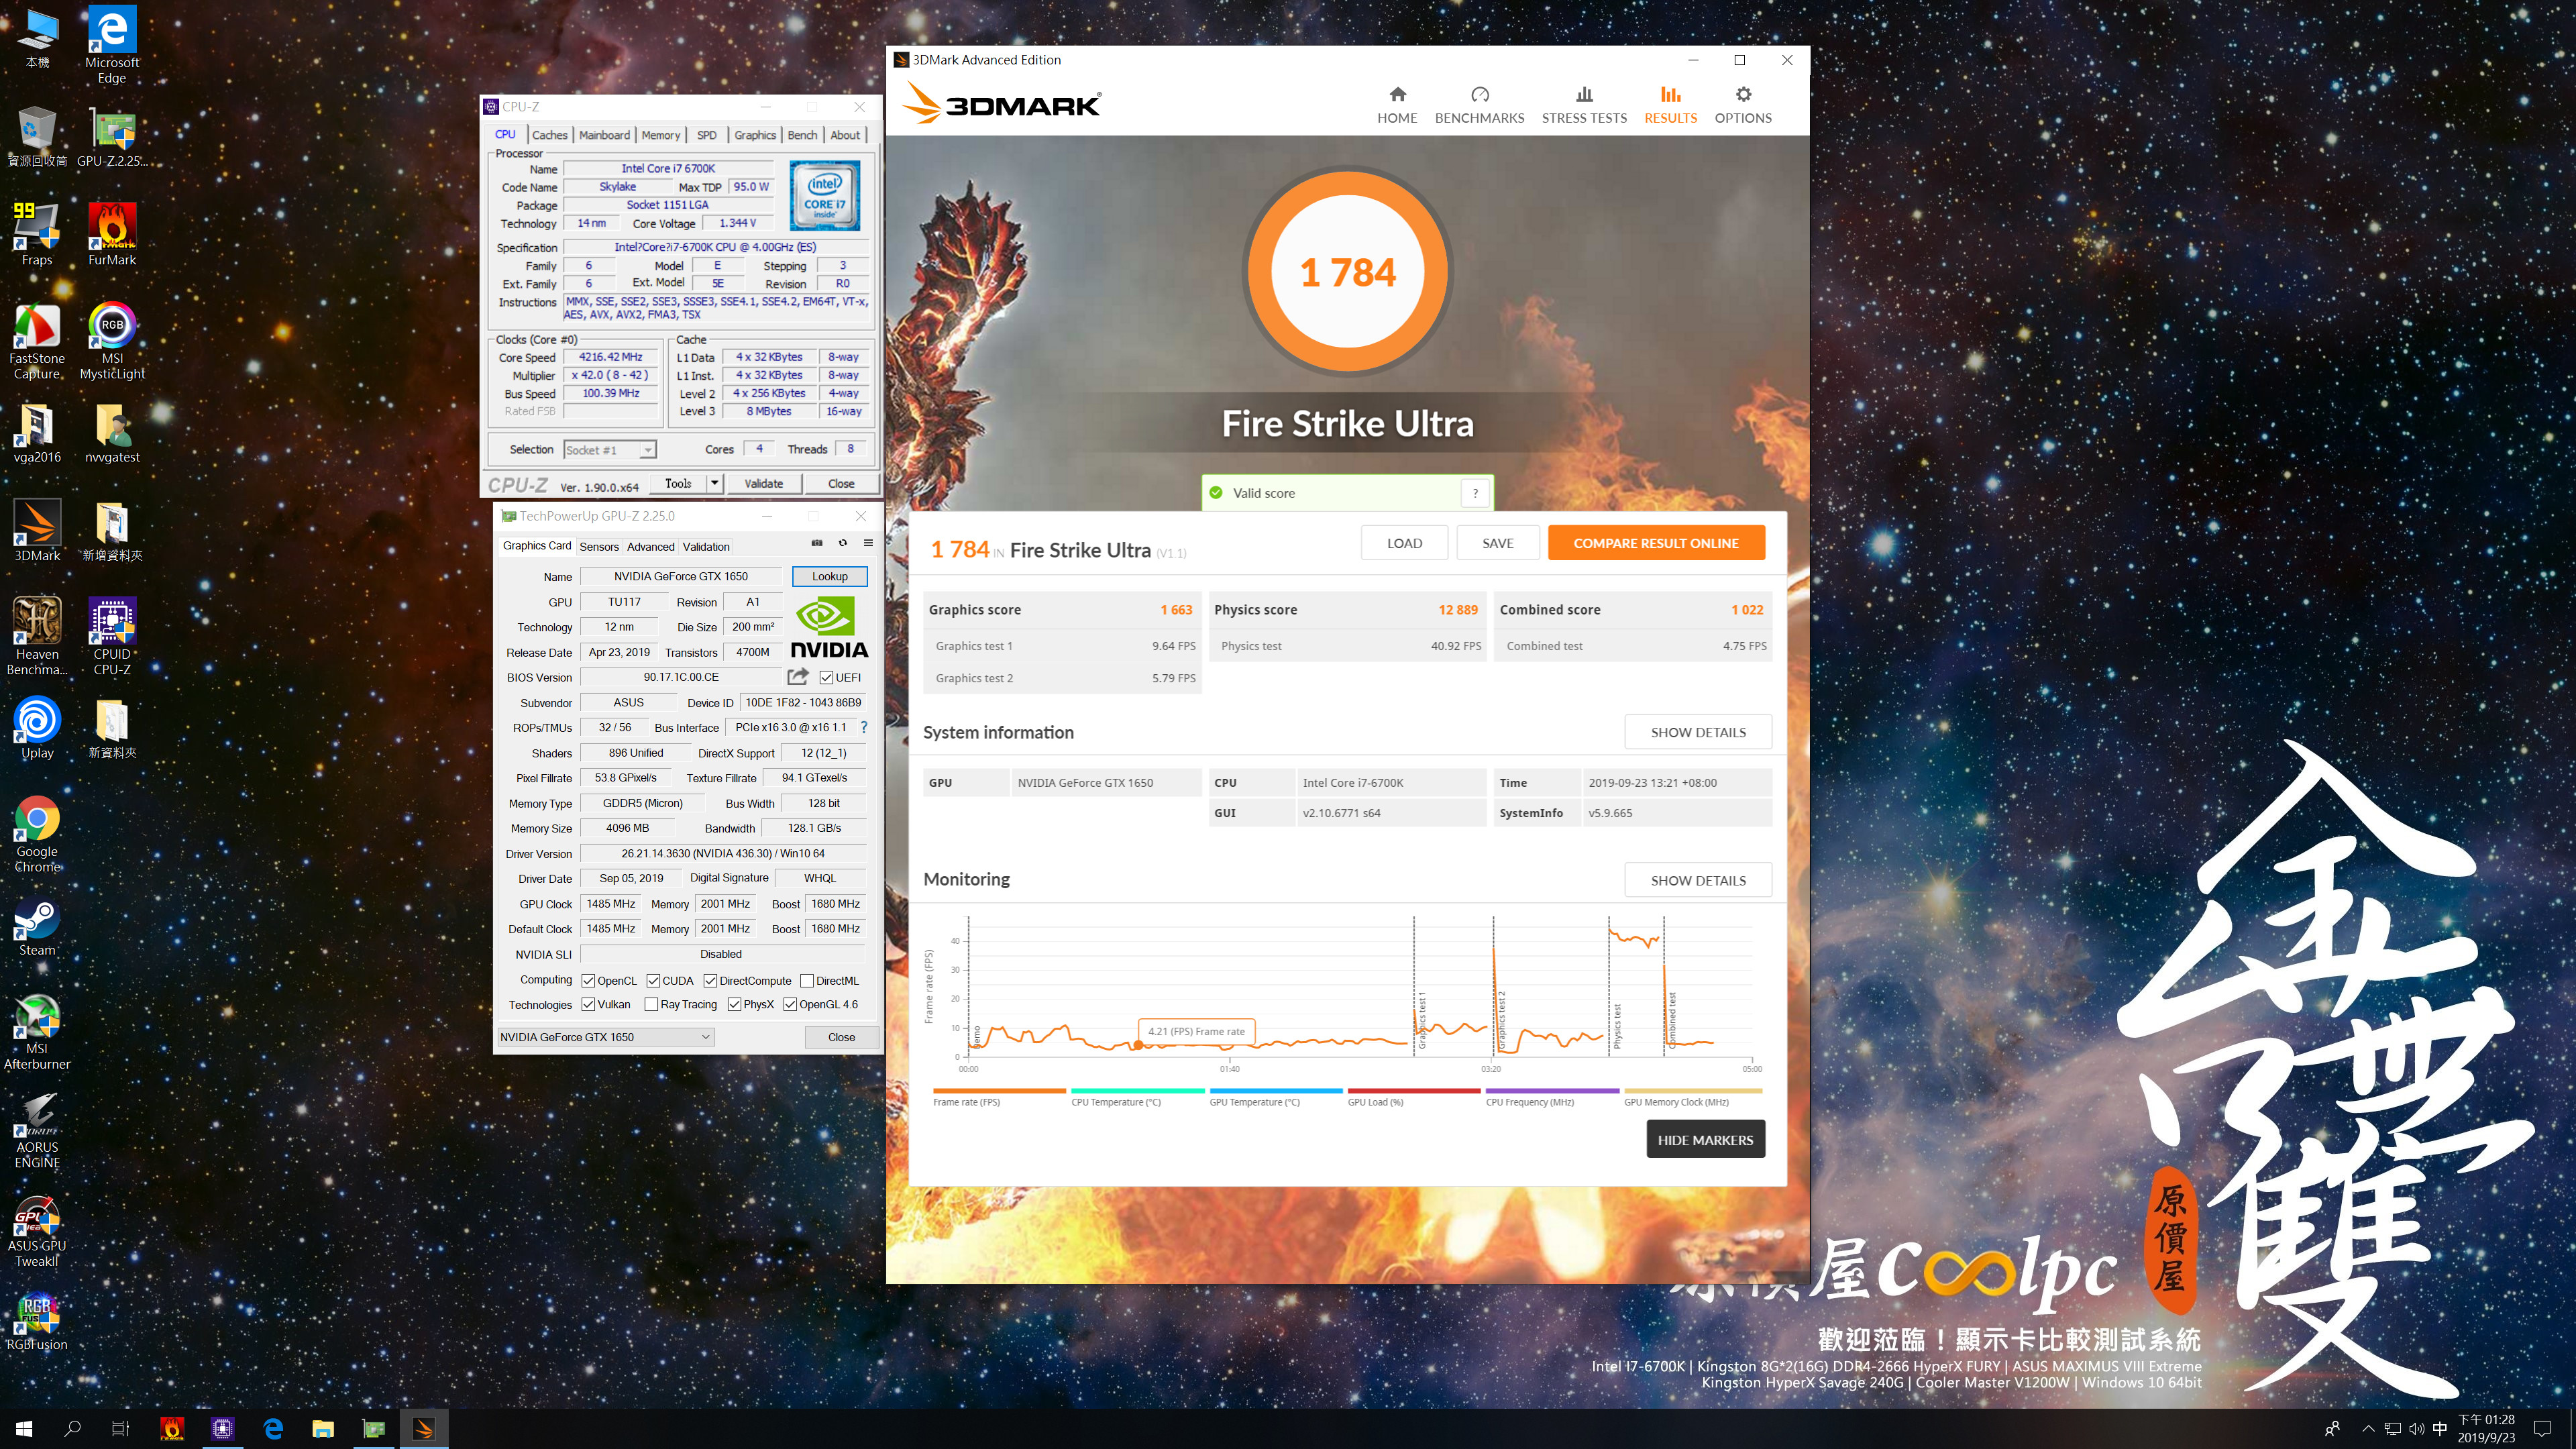
Task: Toggle UEFI checkbox in GPU-Z
Action: 826,678
